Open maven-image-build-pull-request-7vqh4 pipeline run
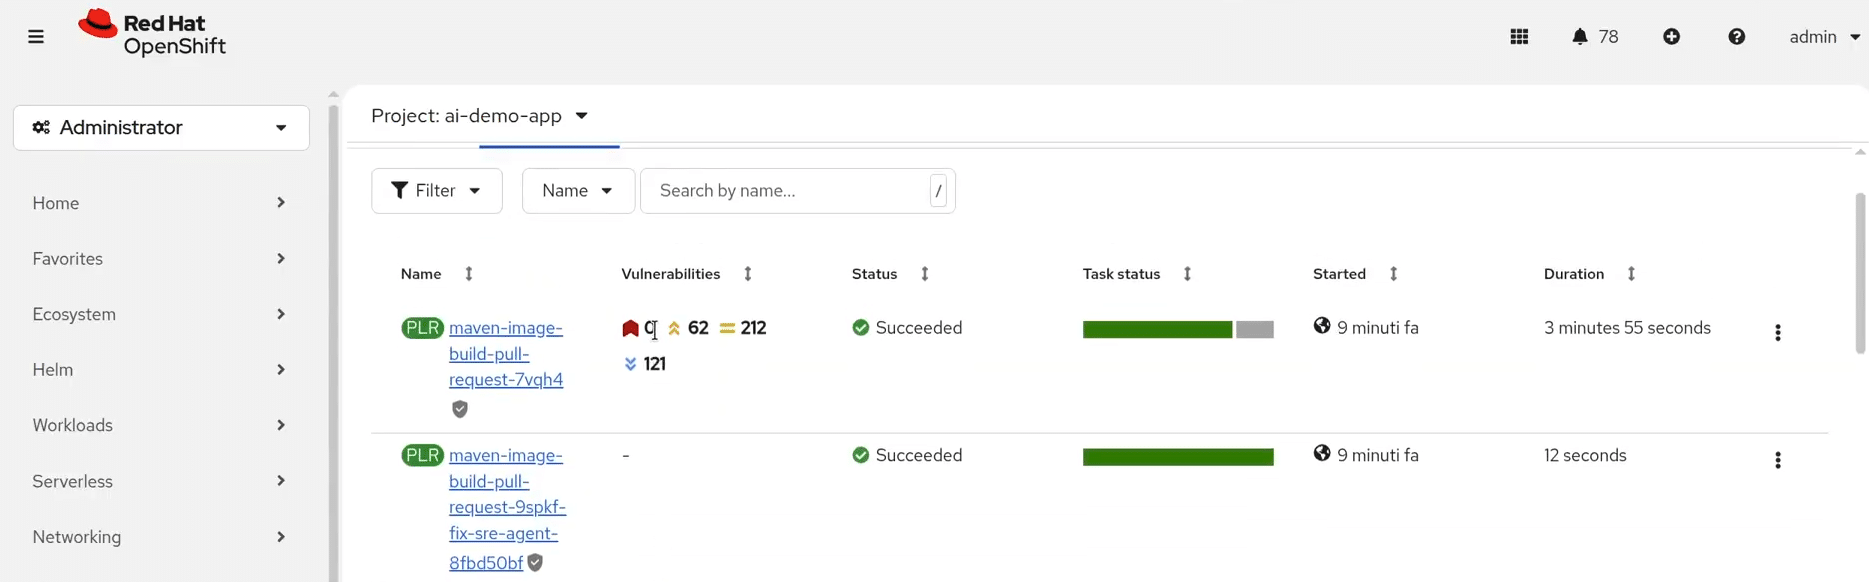1869x582 pixels. point(506,354)
